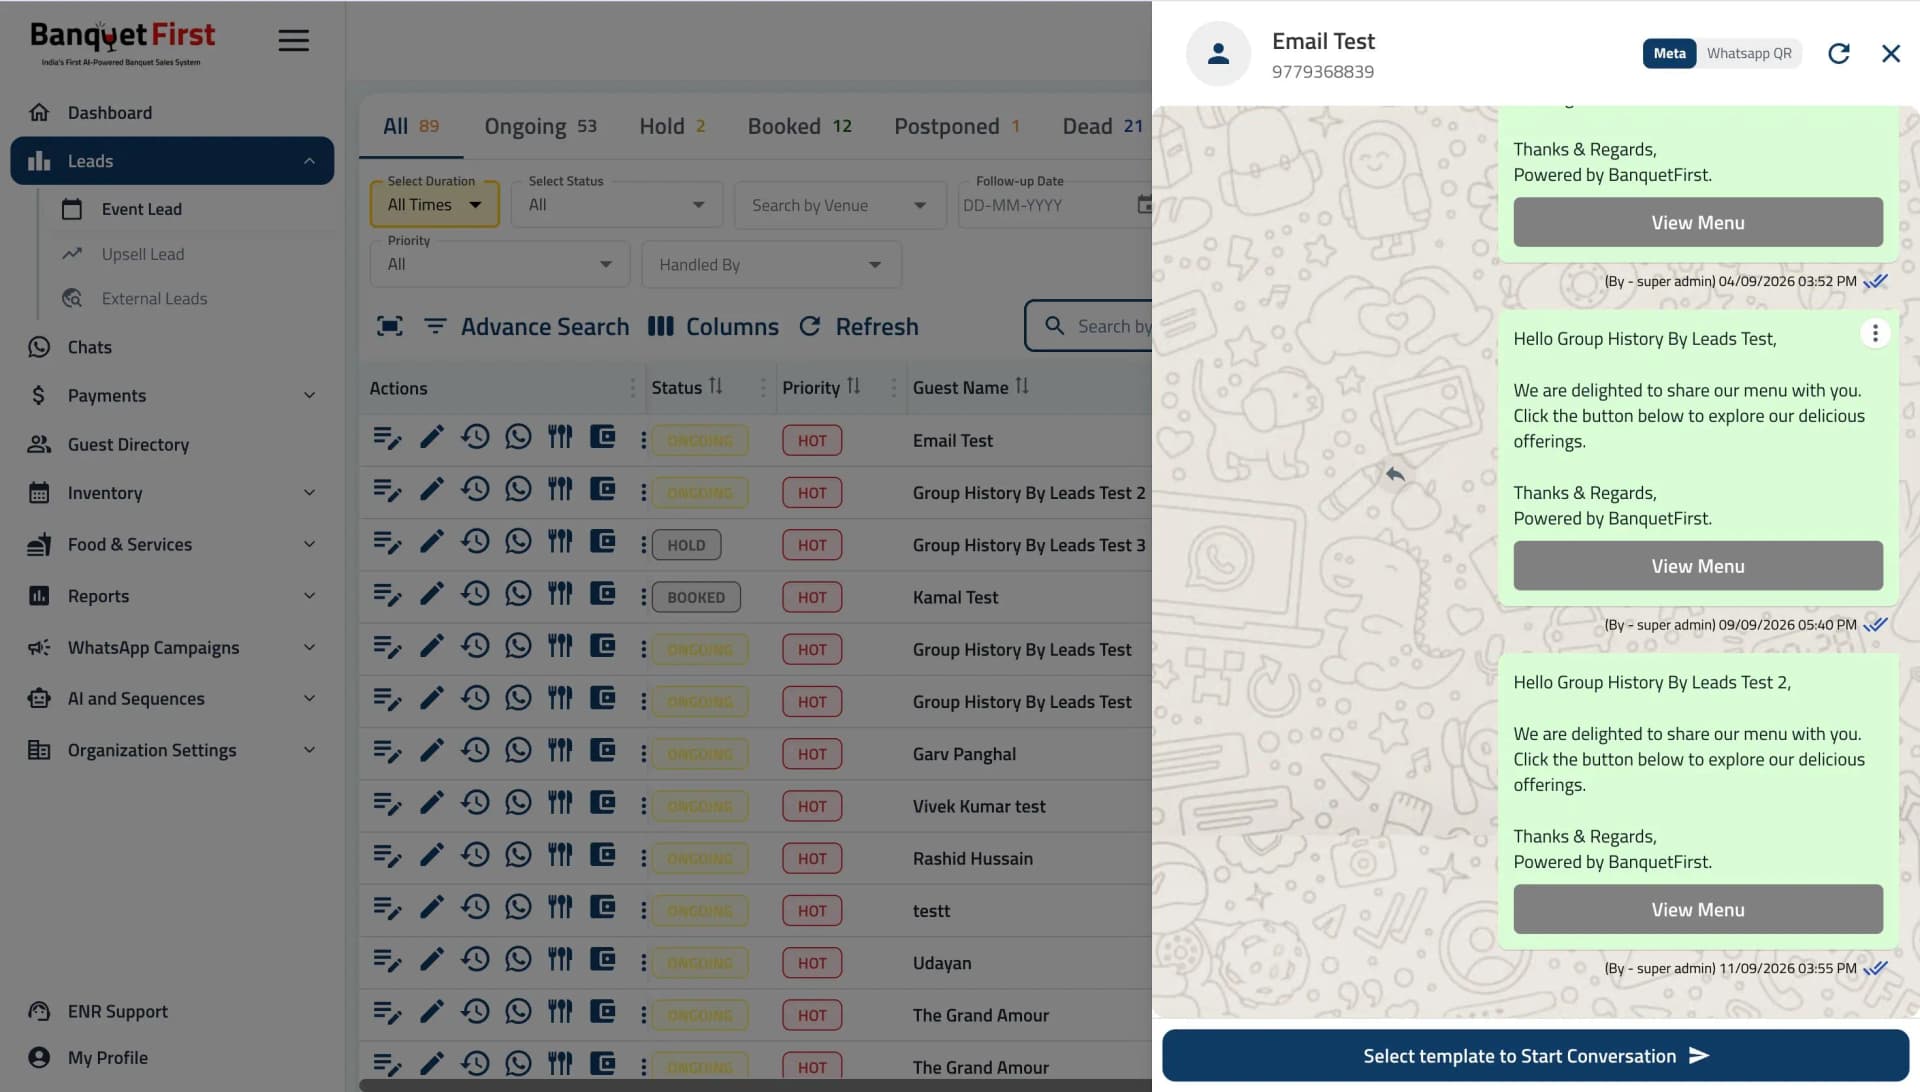This screenshot has width=1920, height=1092.
Task: Click food menu fork icon for Udayan row
Action: [560, 959]
